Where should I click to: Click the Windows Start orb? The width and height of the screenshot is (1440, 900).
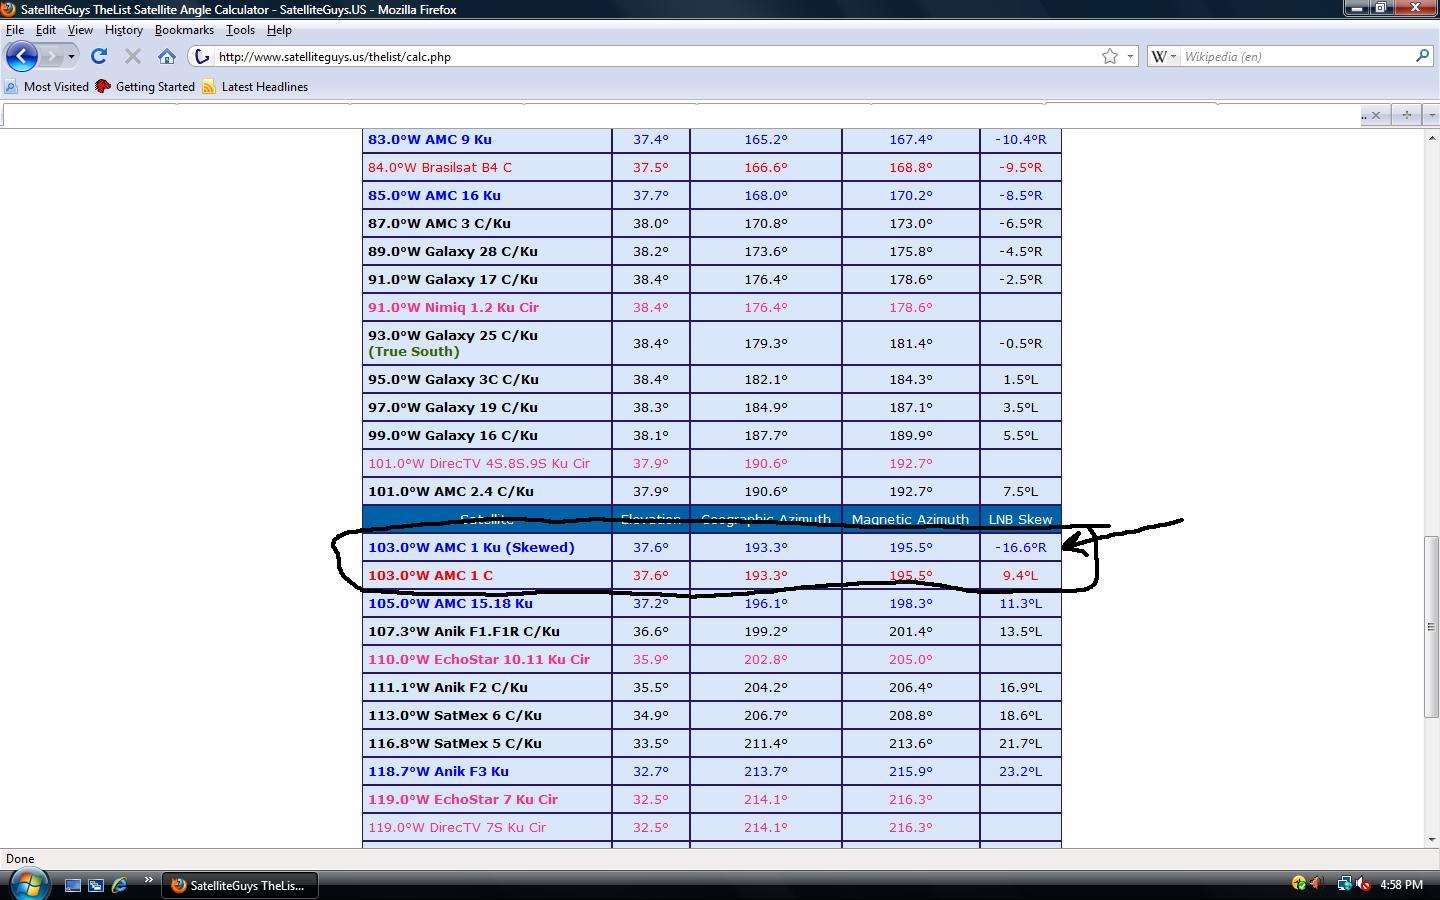(x=28, y=884)
